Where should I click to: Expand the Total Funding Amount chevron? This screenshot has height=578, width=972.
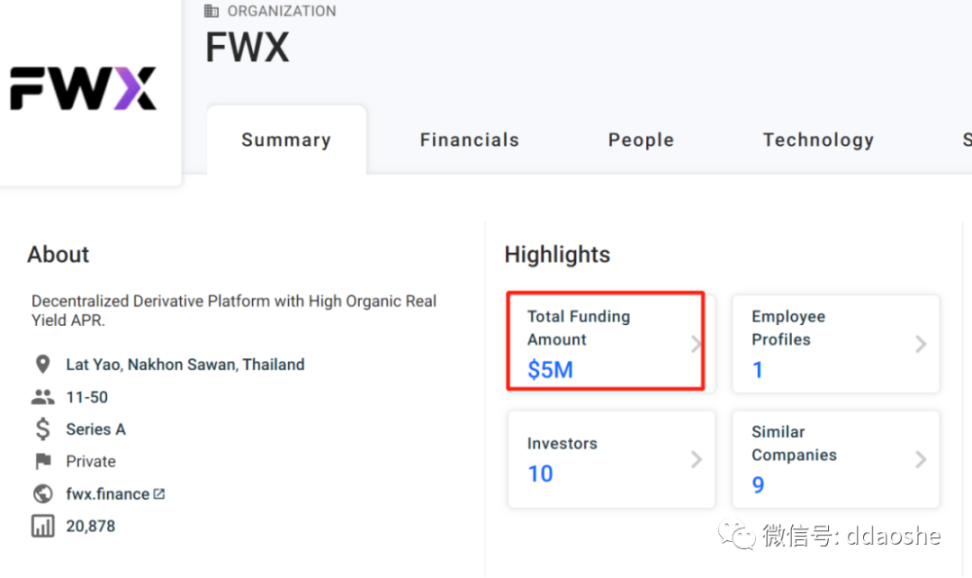point(696,344)
